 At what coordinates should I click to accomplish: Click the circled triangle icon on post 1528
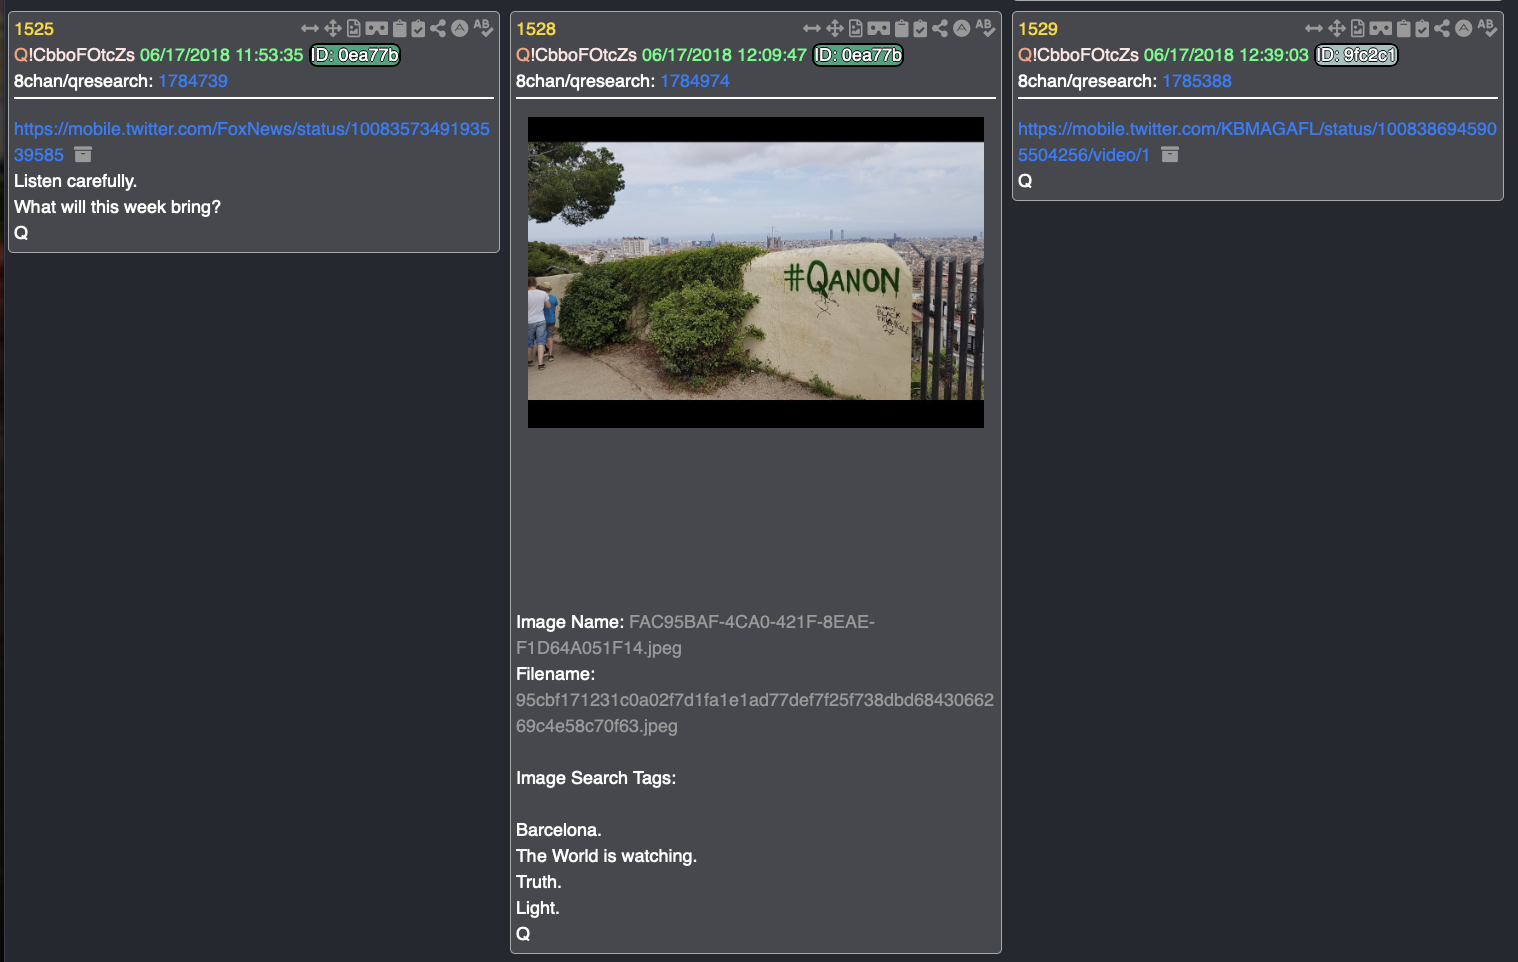point(962,29)
